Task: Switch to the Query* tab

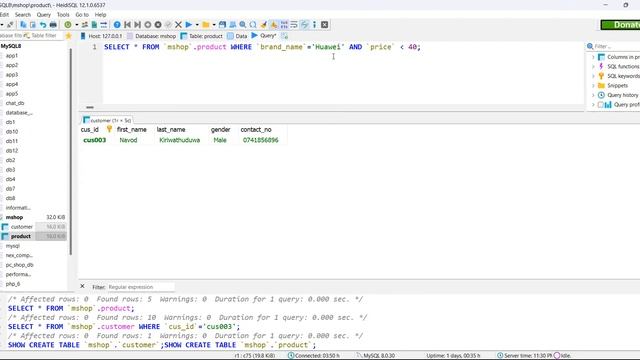Action: pos(264,36)
